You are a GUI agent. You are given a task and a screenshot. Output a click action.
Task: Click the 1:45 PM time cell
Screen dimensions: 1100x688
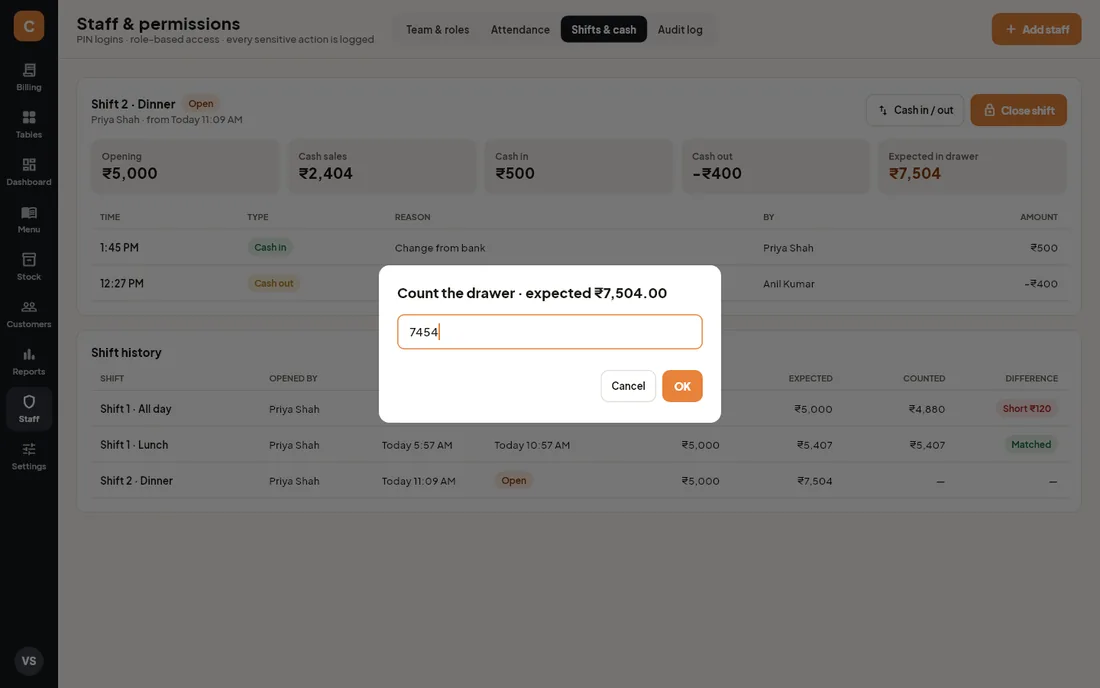click(x=119, y=248)
